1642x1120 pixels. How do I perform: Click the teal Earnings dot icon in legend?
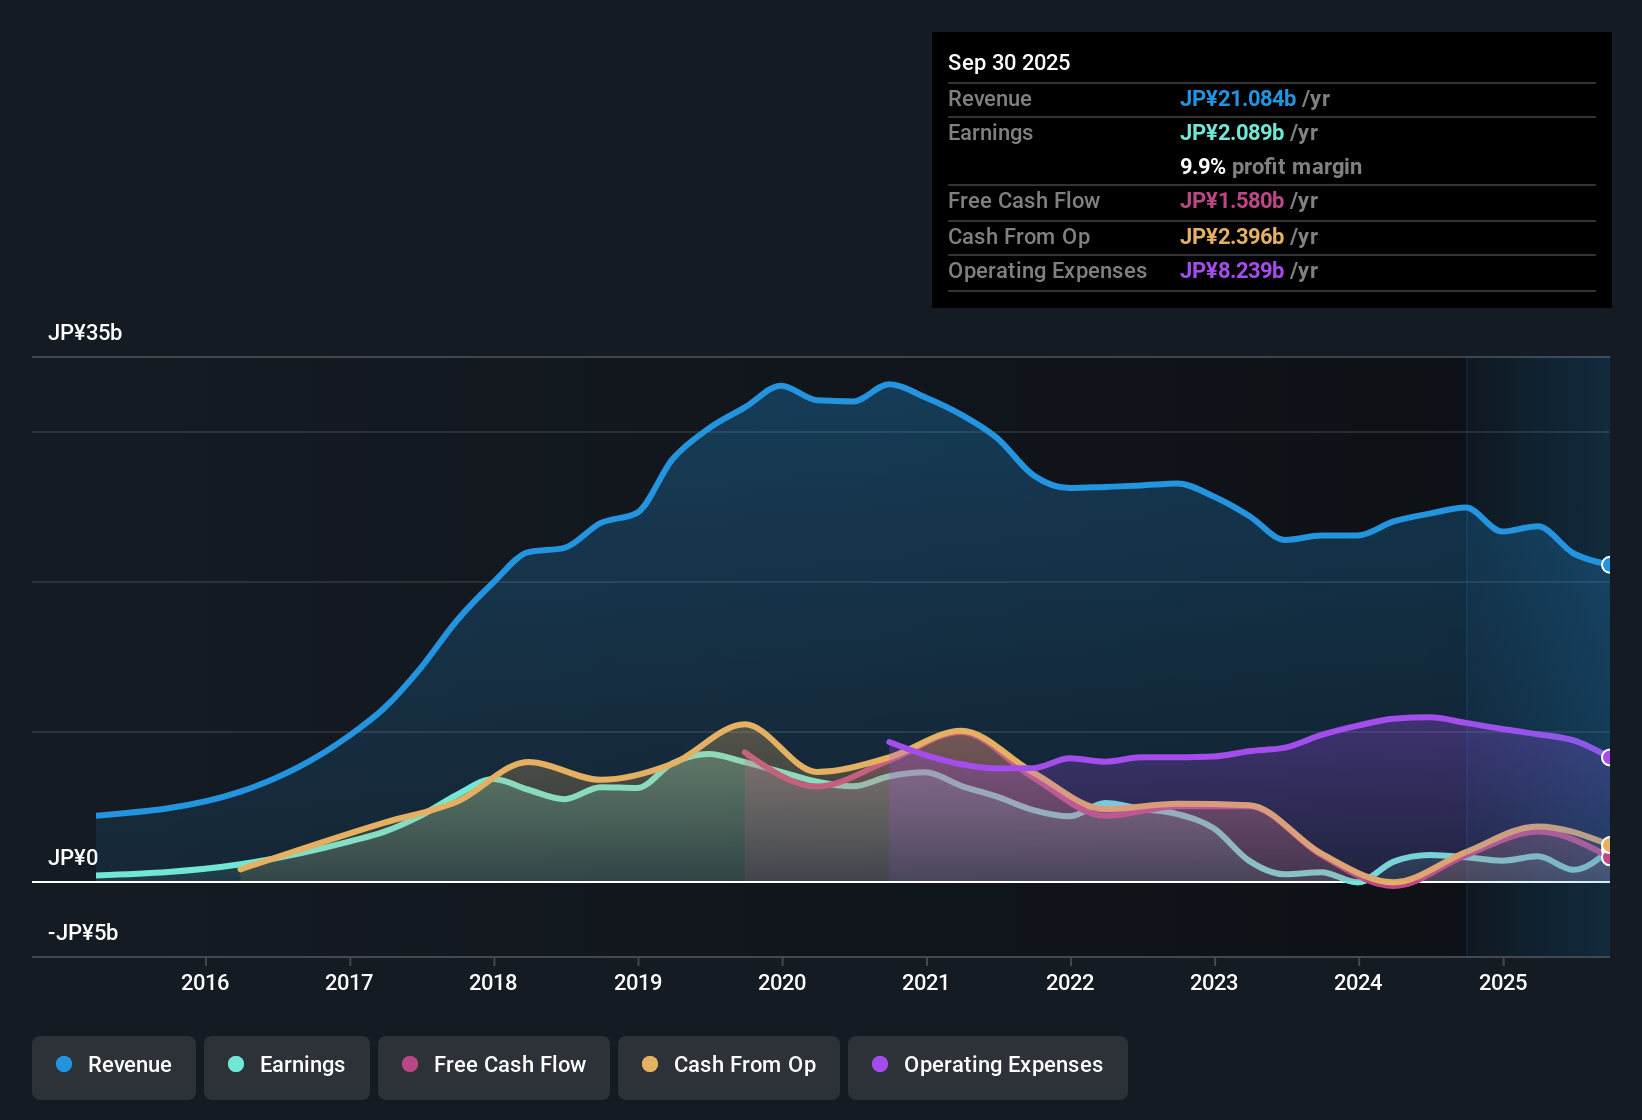(x=236, y=1065)
